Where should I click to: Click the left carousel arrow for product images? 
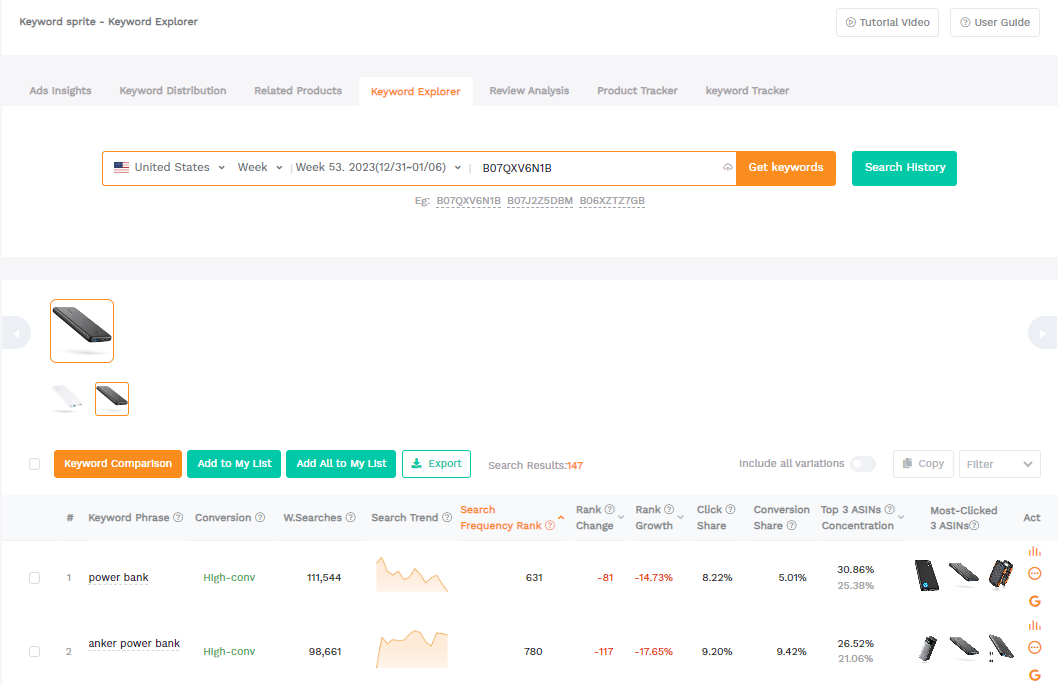(x=15, y=332)
